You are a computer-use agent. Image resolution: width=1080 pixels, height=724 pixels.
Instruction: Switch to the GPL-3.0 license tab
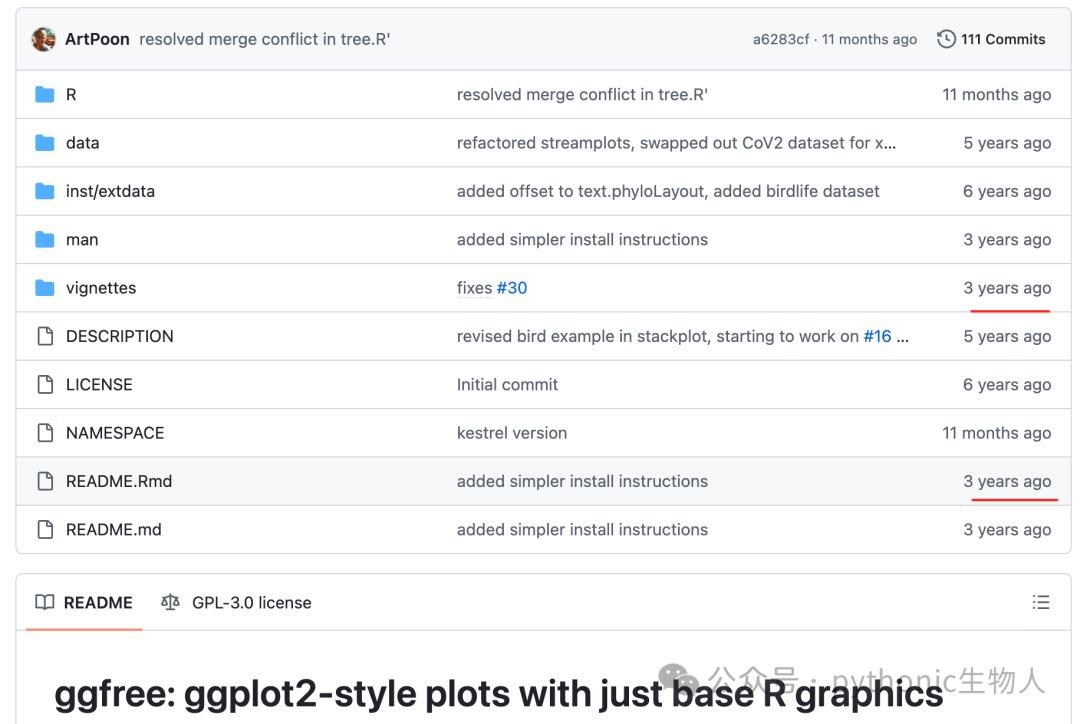point(236,603)
